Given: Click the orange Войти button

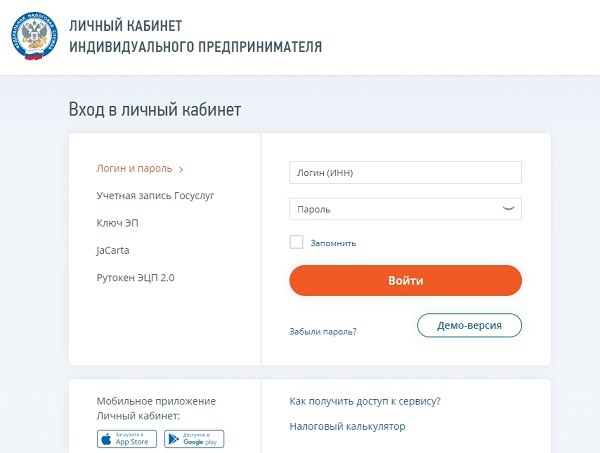Looking at the screenshot, I should (x=406, y=280).
